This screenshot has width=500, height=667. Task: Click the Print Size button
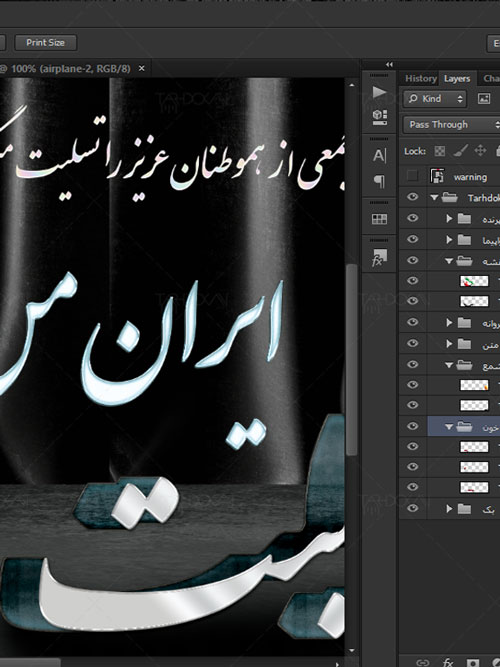pos(46,43)
